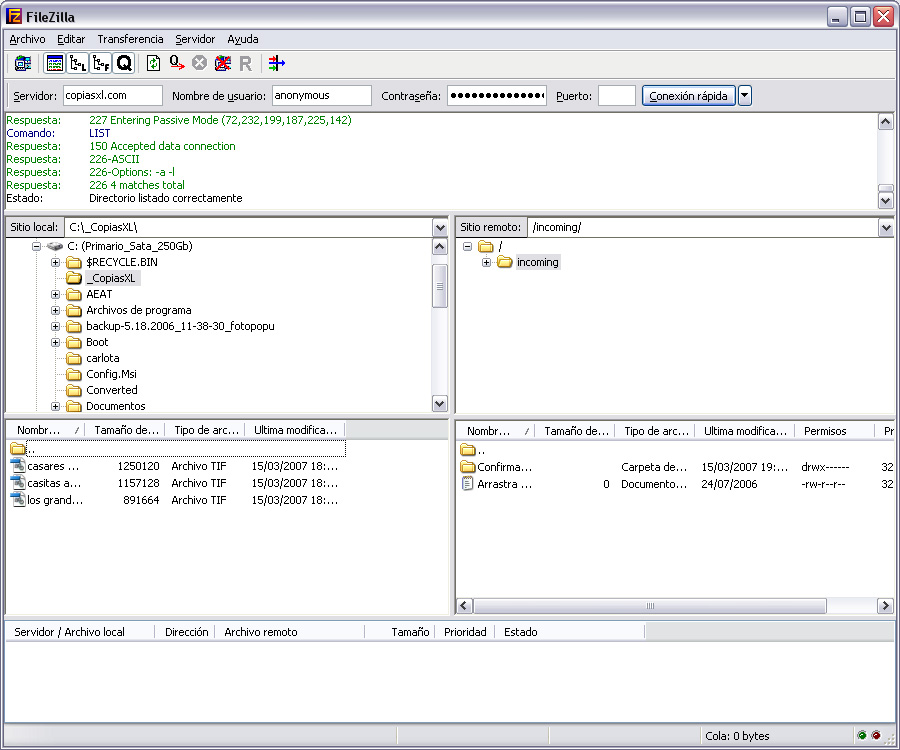Toggle the transfer queue display
Viewport: 900px width, 750px height.
coord(124,63)
